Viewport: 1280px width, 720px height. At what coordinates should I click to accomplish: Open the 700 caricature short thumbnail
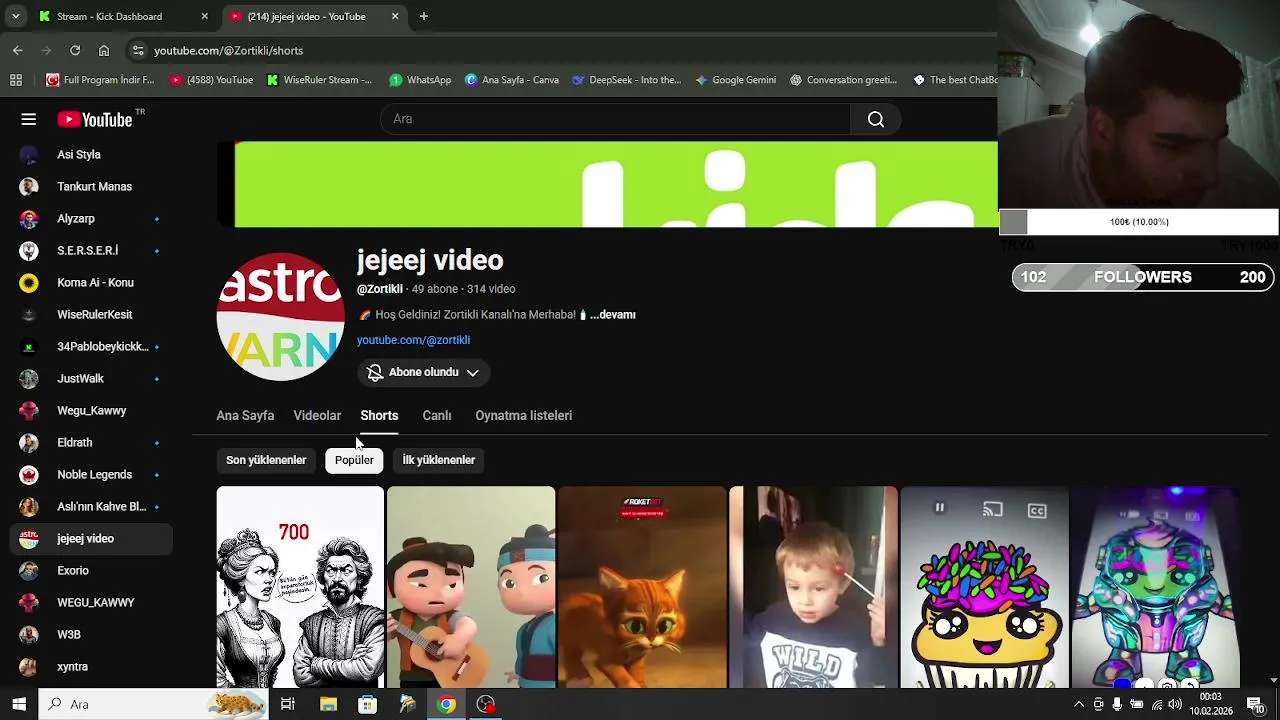(300, 587)
